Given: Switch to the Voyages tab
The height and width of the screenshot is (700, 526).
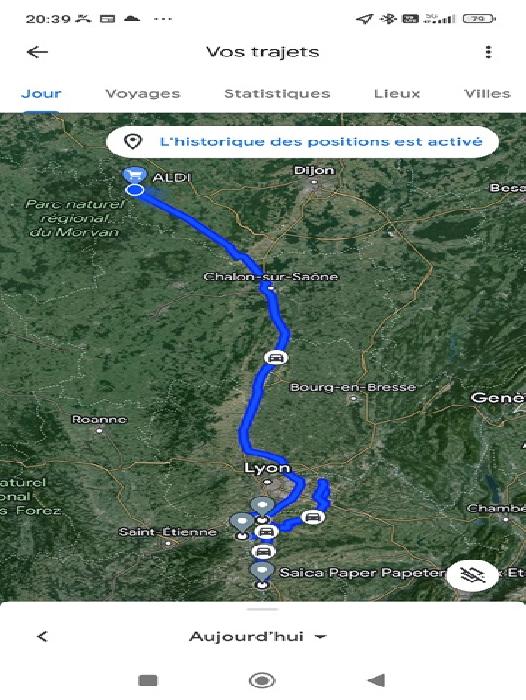Looking at the screenshot, I should click(143, 93).
